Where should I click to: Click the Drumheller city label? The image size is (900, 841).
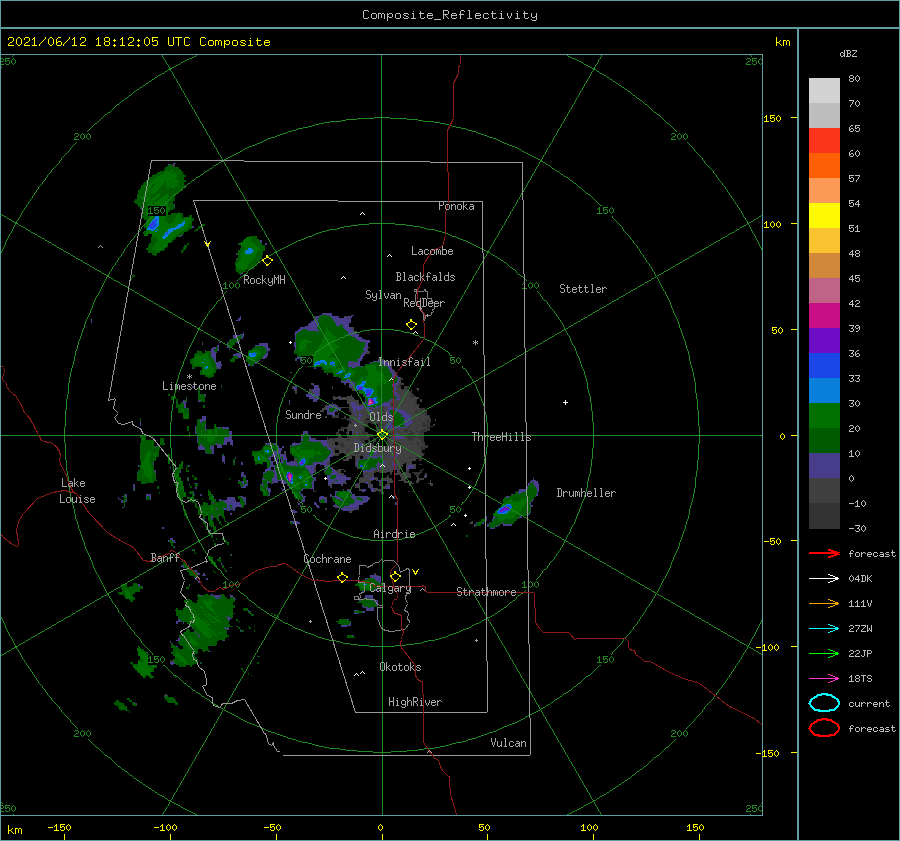[x=586, y=493]
